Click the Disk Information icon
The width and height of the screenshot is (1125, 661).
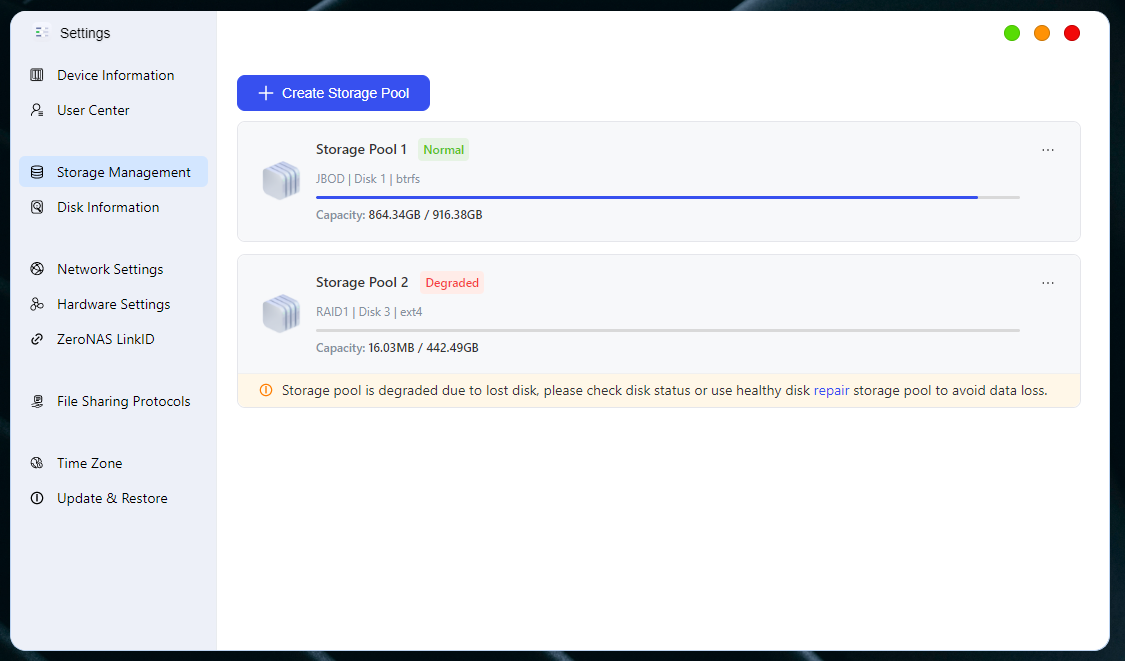click(x=37, y=207)
